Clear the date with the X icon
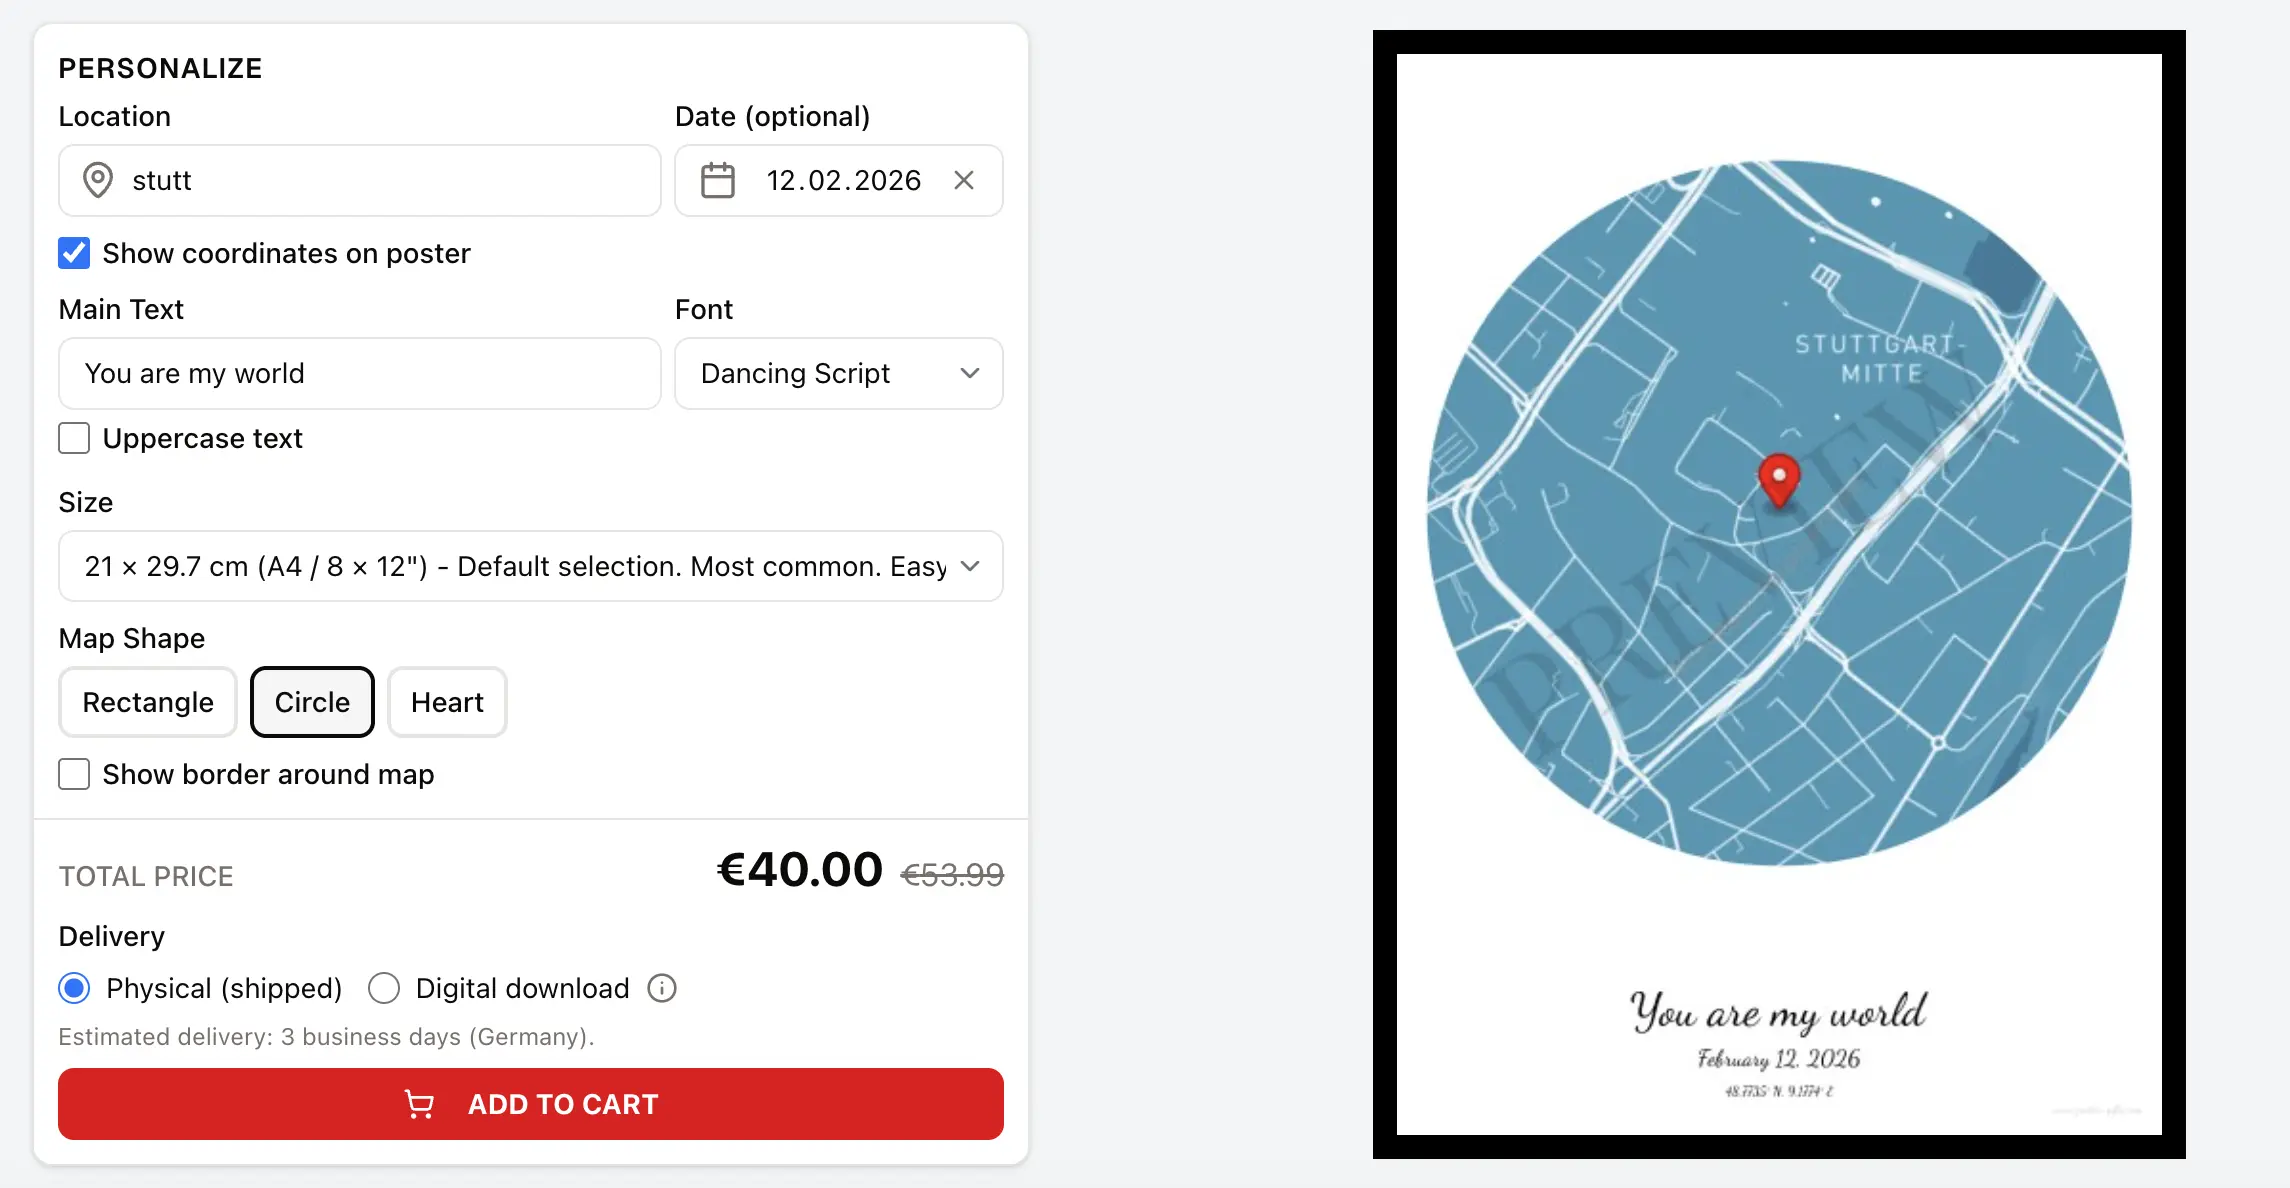The image size is (2290, 1188). [964, 180]
